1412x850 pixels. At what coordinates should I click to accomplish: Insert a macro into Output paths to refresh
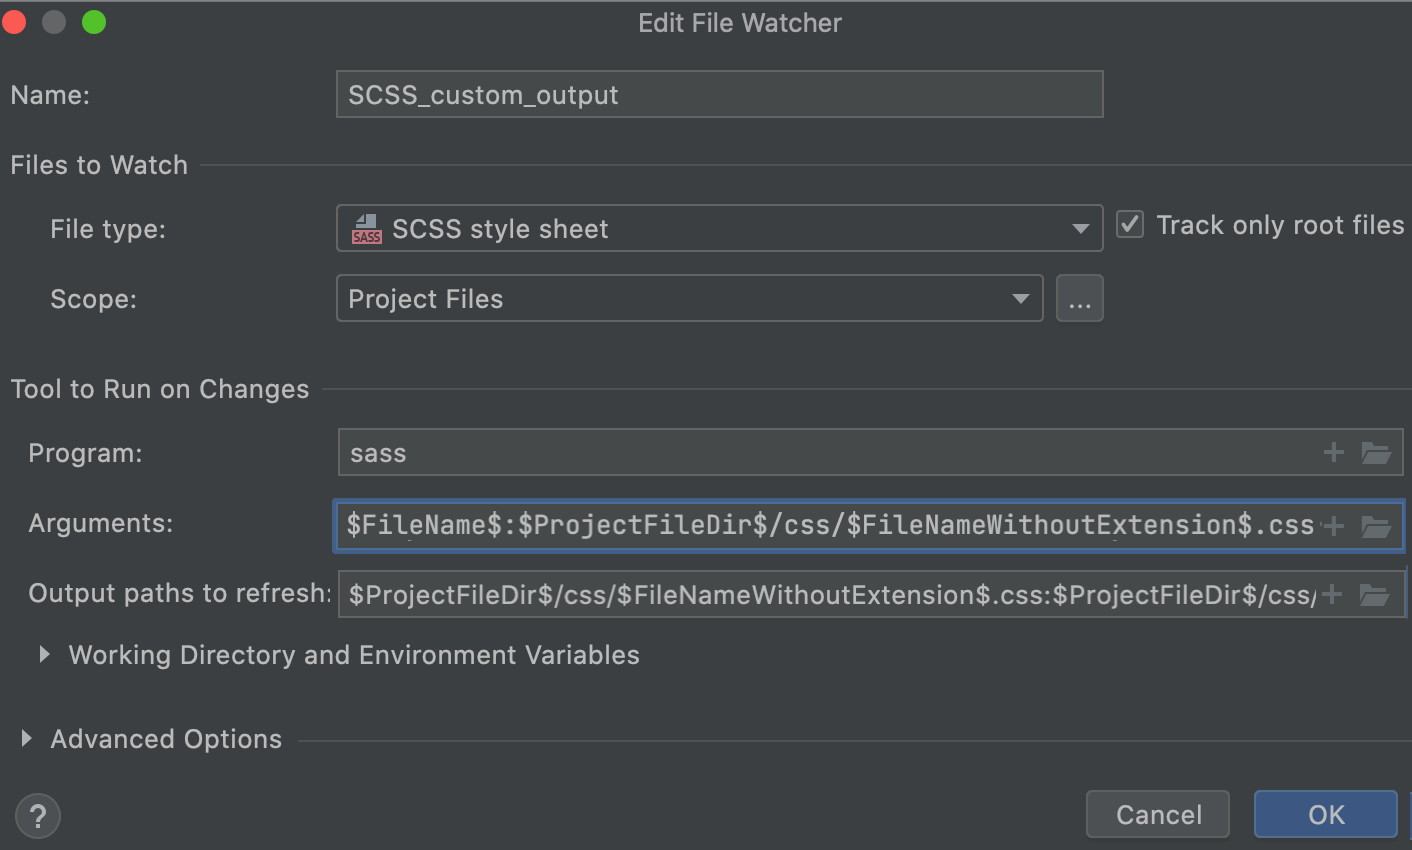(x=1334, y=593)
